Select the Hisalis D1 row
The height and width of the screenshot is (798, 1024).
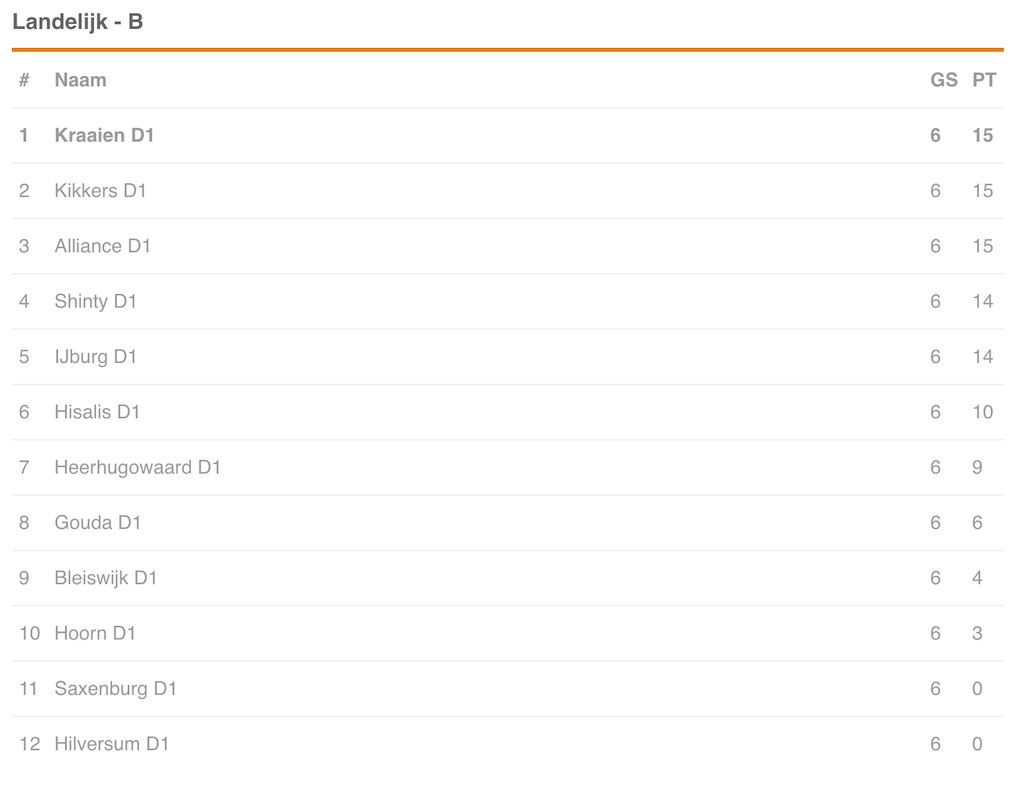pyautogui.click(x=97, y=412)
